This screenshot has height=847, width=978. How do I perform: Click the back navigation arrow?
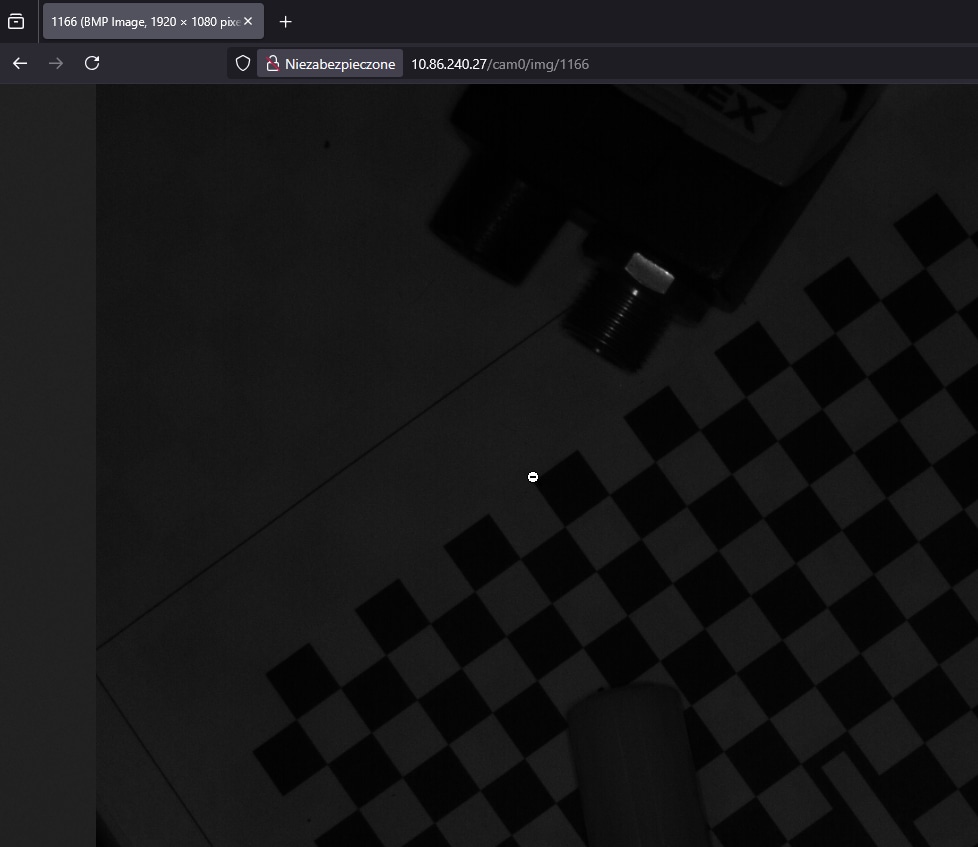point(20,63)
